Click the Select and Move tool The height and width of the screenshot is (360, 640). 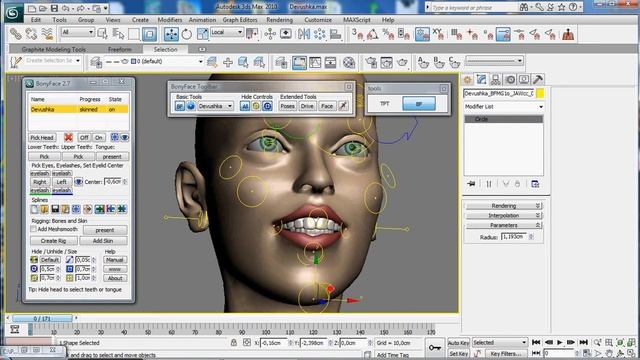pos(171,34)
